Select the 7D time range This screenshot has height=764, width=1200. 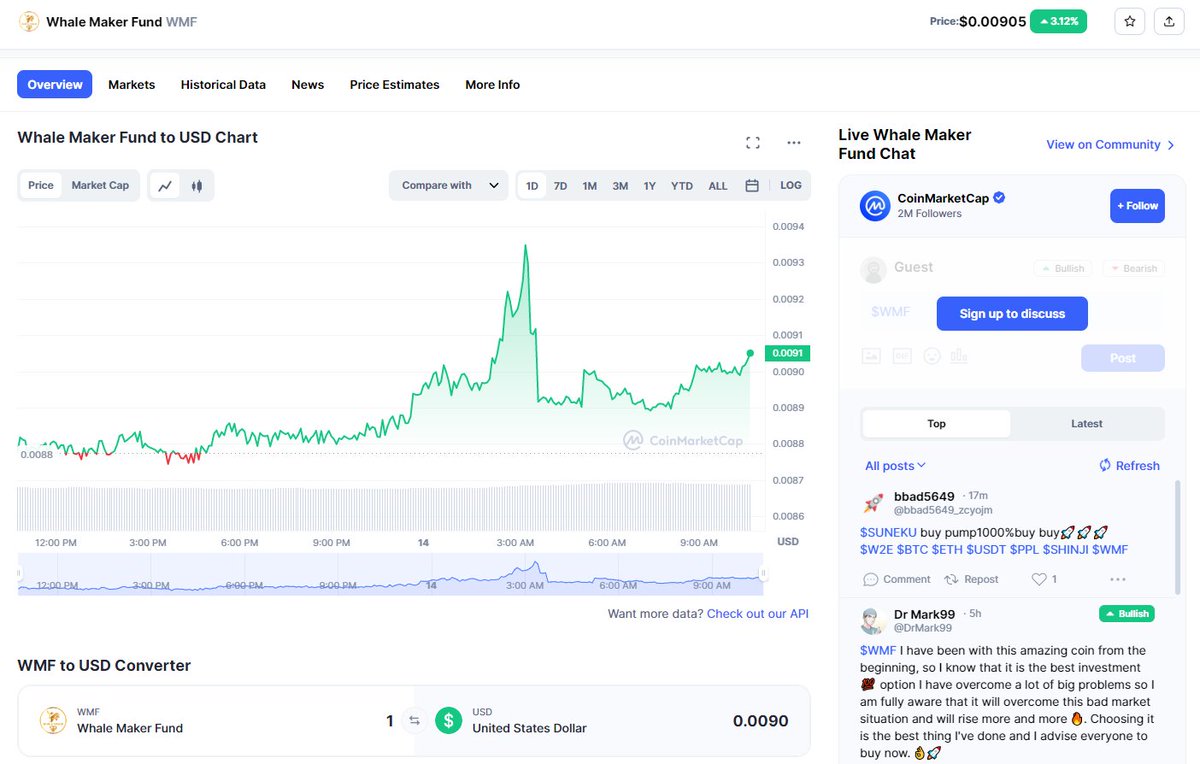coord(560,186)
